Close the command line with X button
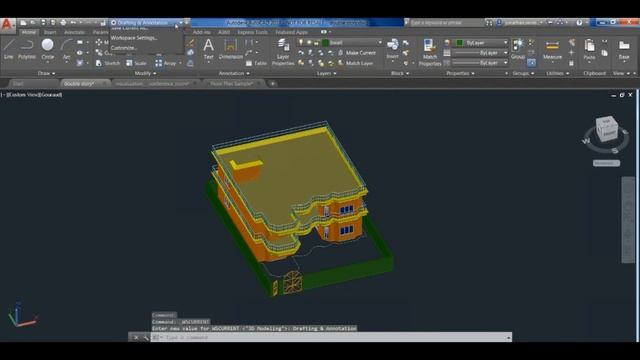Image resolution: width=640 pixels, height=360 pixels. coord(136,338)
